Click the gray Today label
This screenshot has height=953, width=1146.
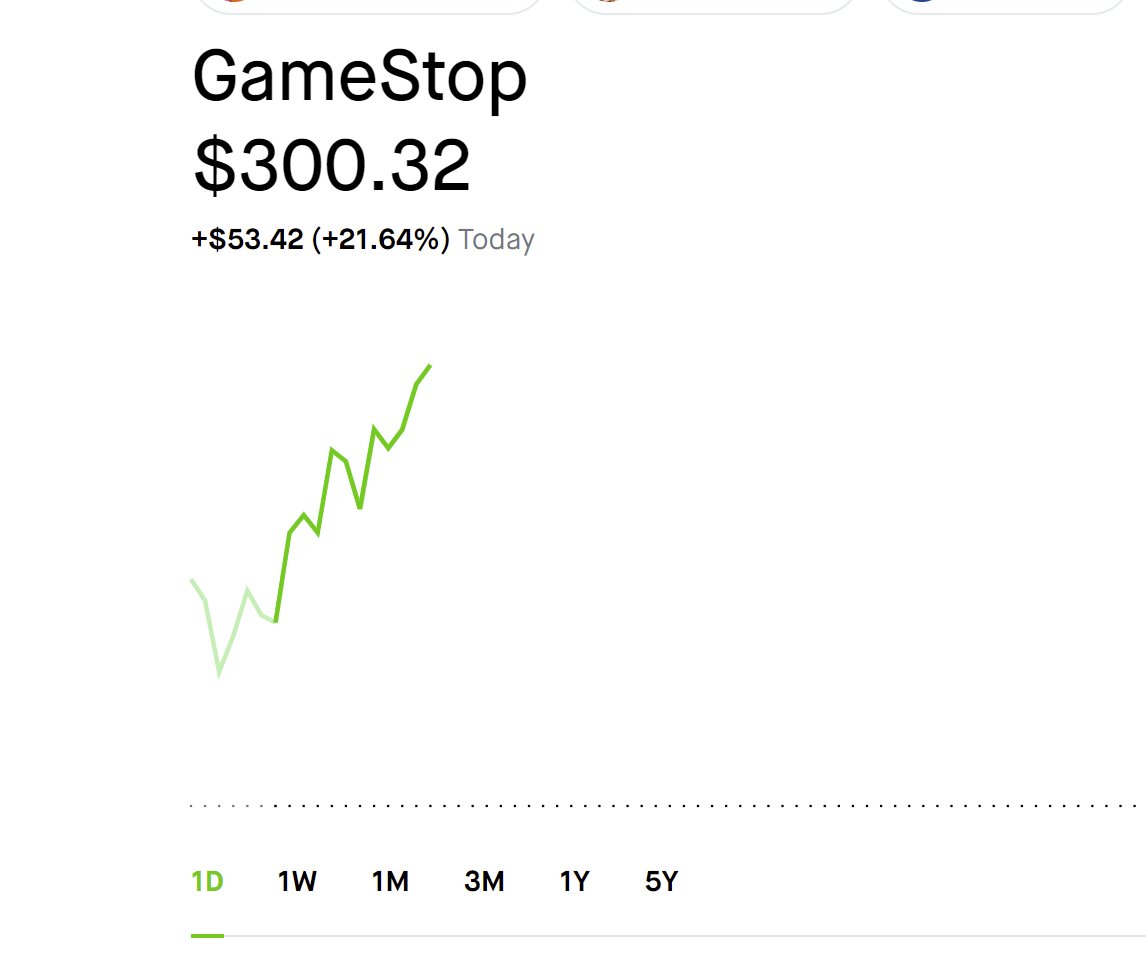click(x=496, y=240)
